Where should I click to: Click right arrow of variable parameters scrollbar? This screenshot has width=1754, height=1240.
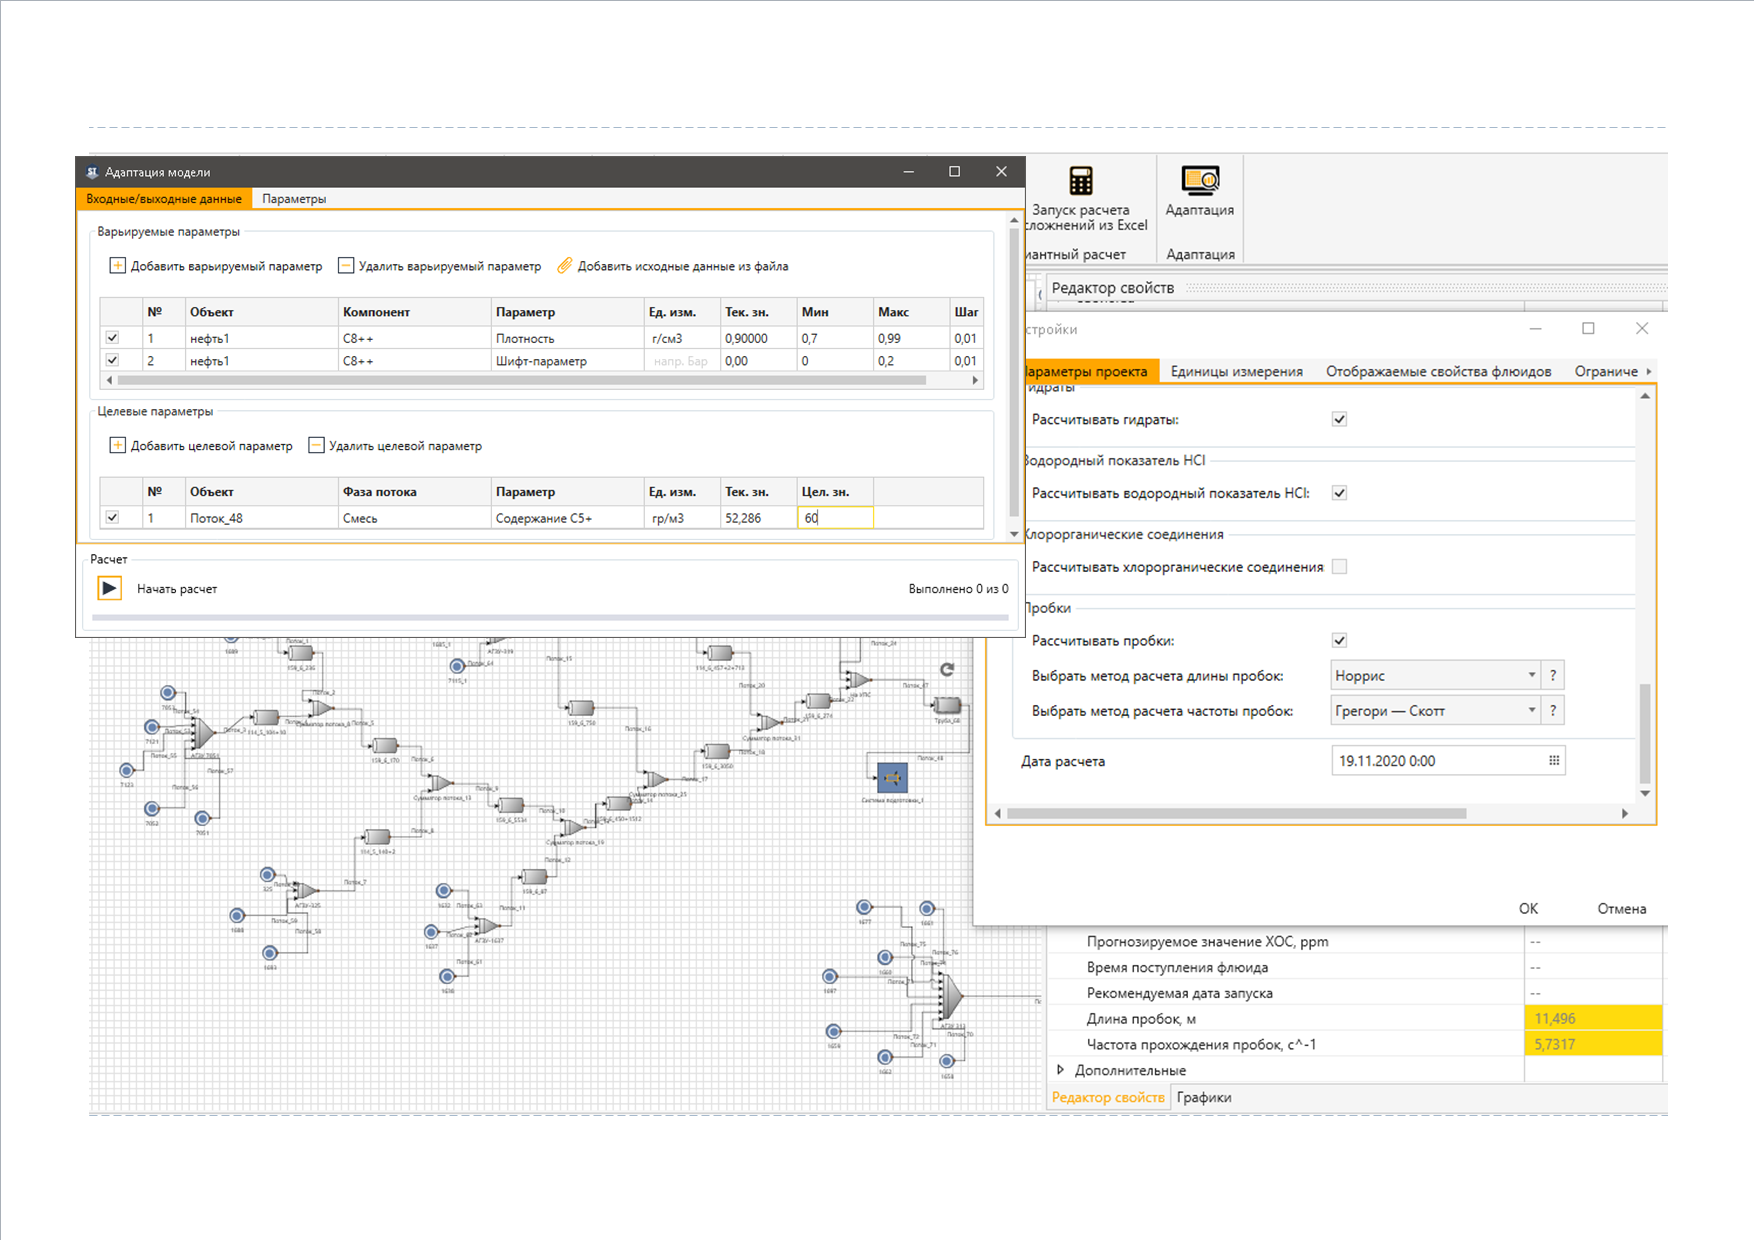click(975, 380)
